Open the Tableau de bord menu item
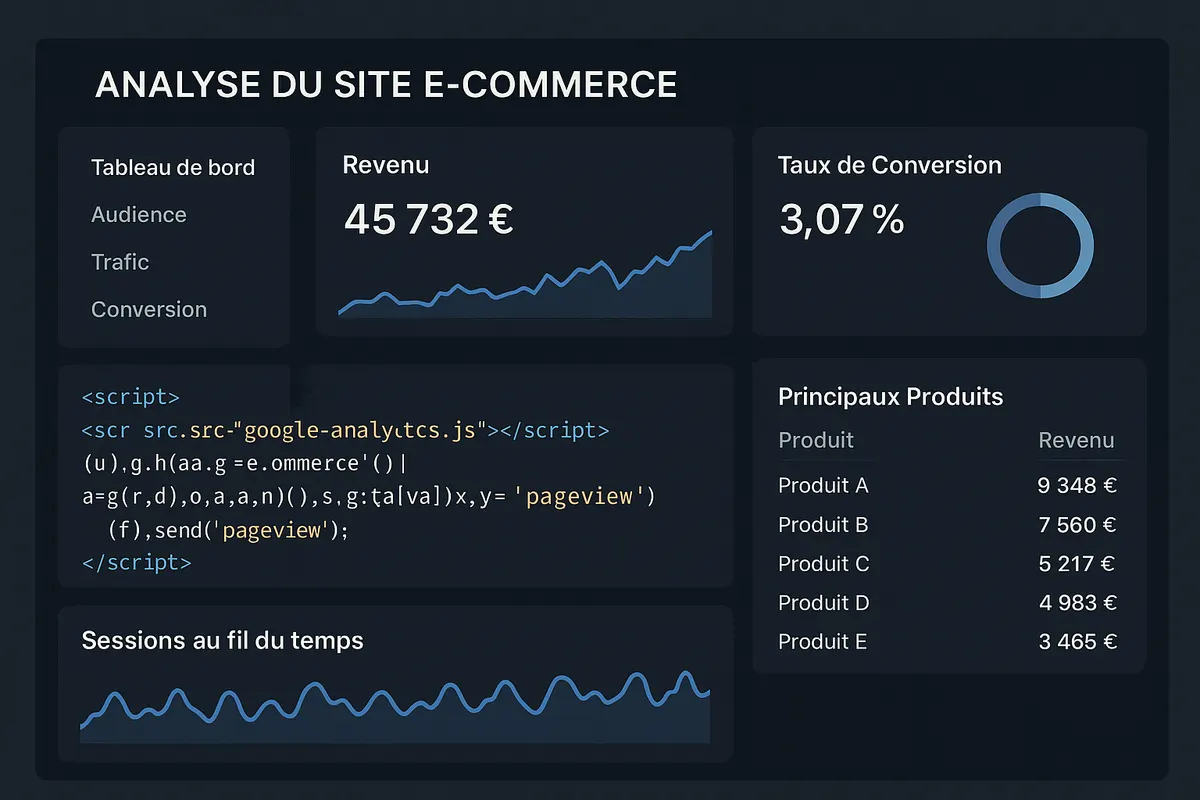This screenshot has height=800, width=1200. [x=173, y=168]
